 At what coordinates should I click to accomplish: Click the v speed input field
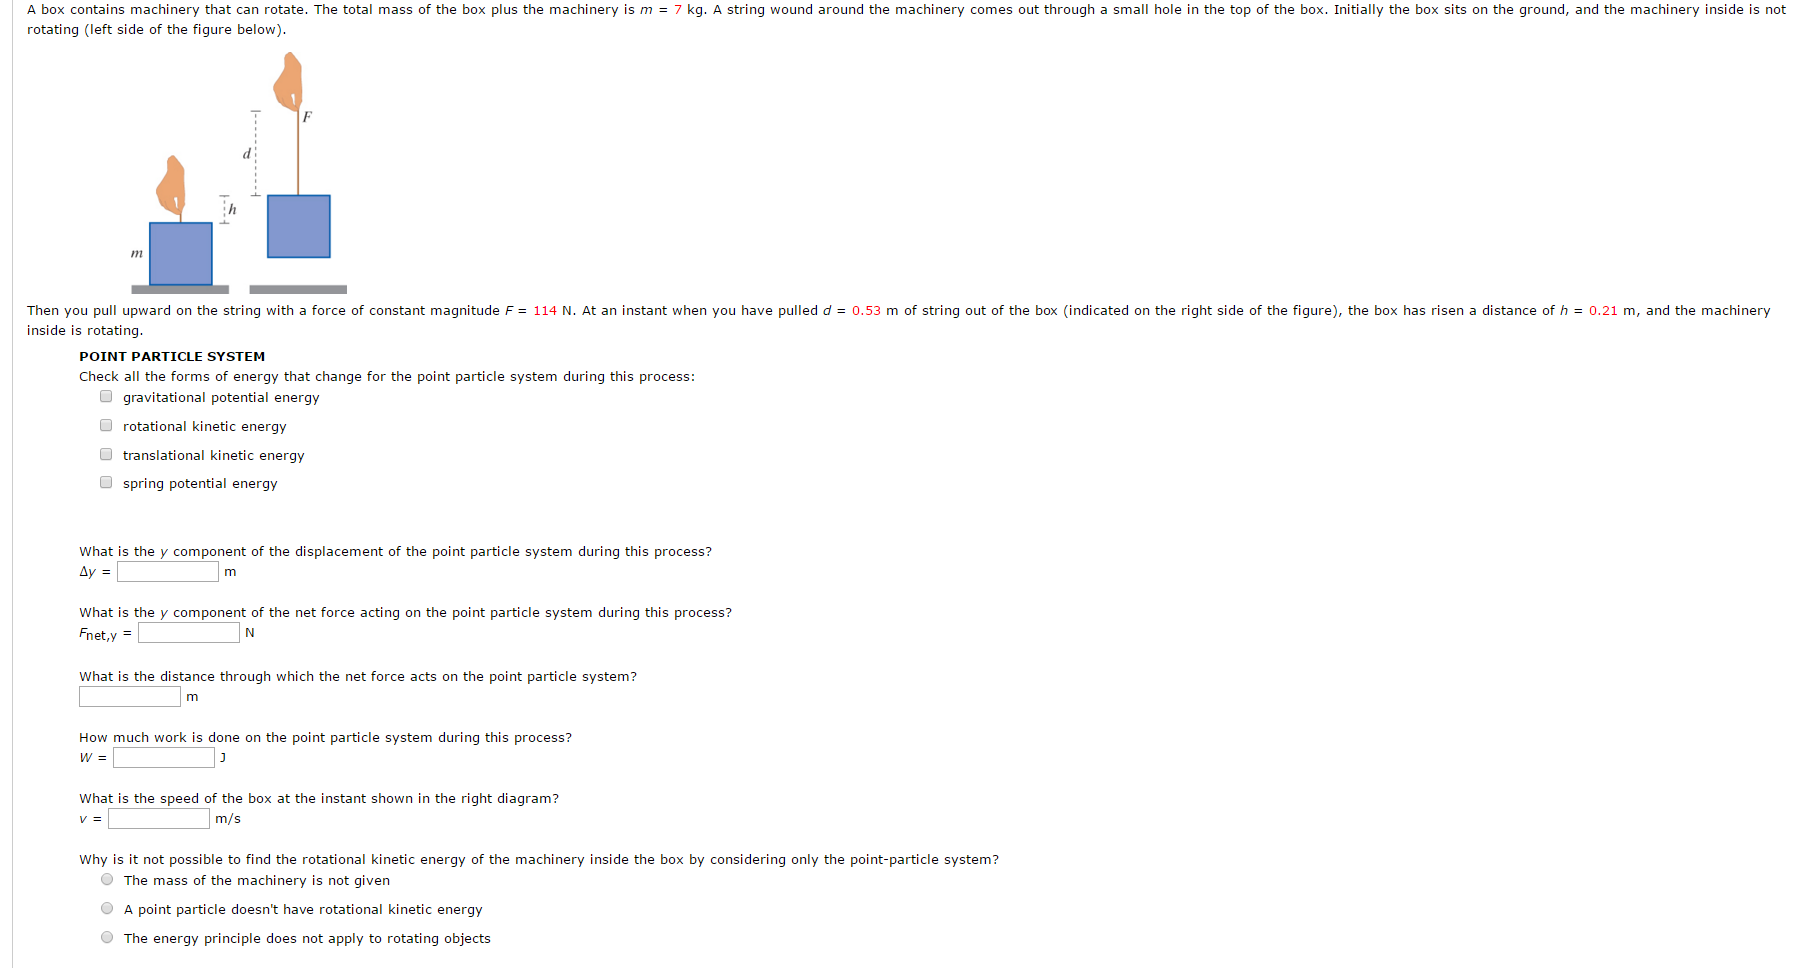click(159, 818)
